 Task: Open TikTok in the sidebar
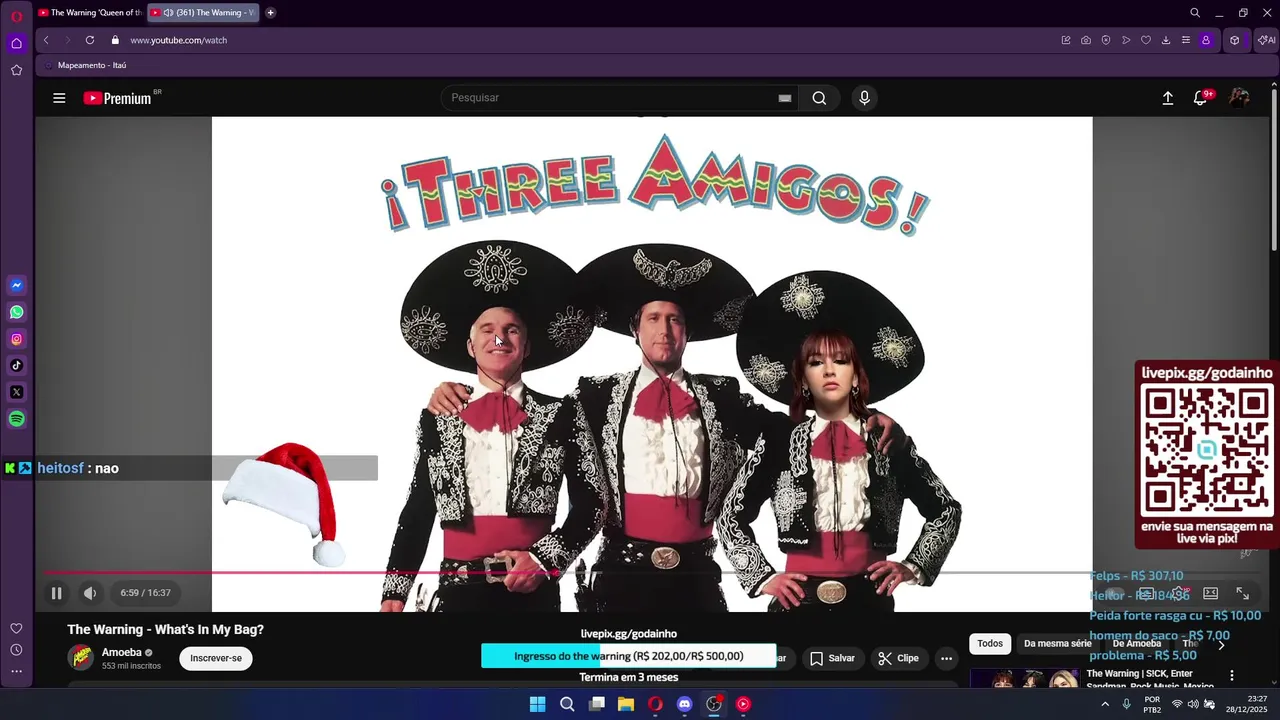(16, 365)
